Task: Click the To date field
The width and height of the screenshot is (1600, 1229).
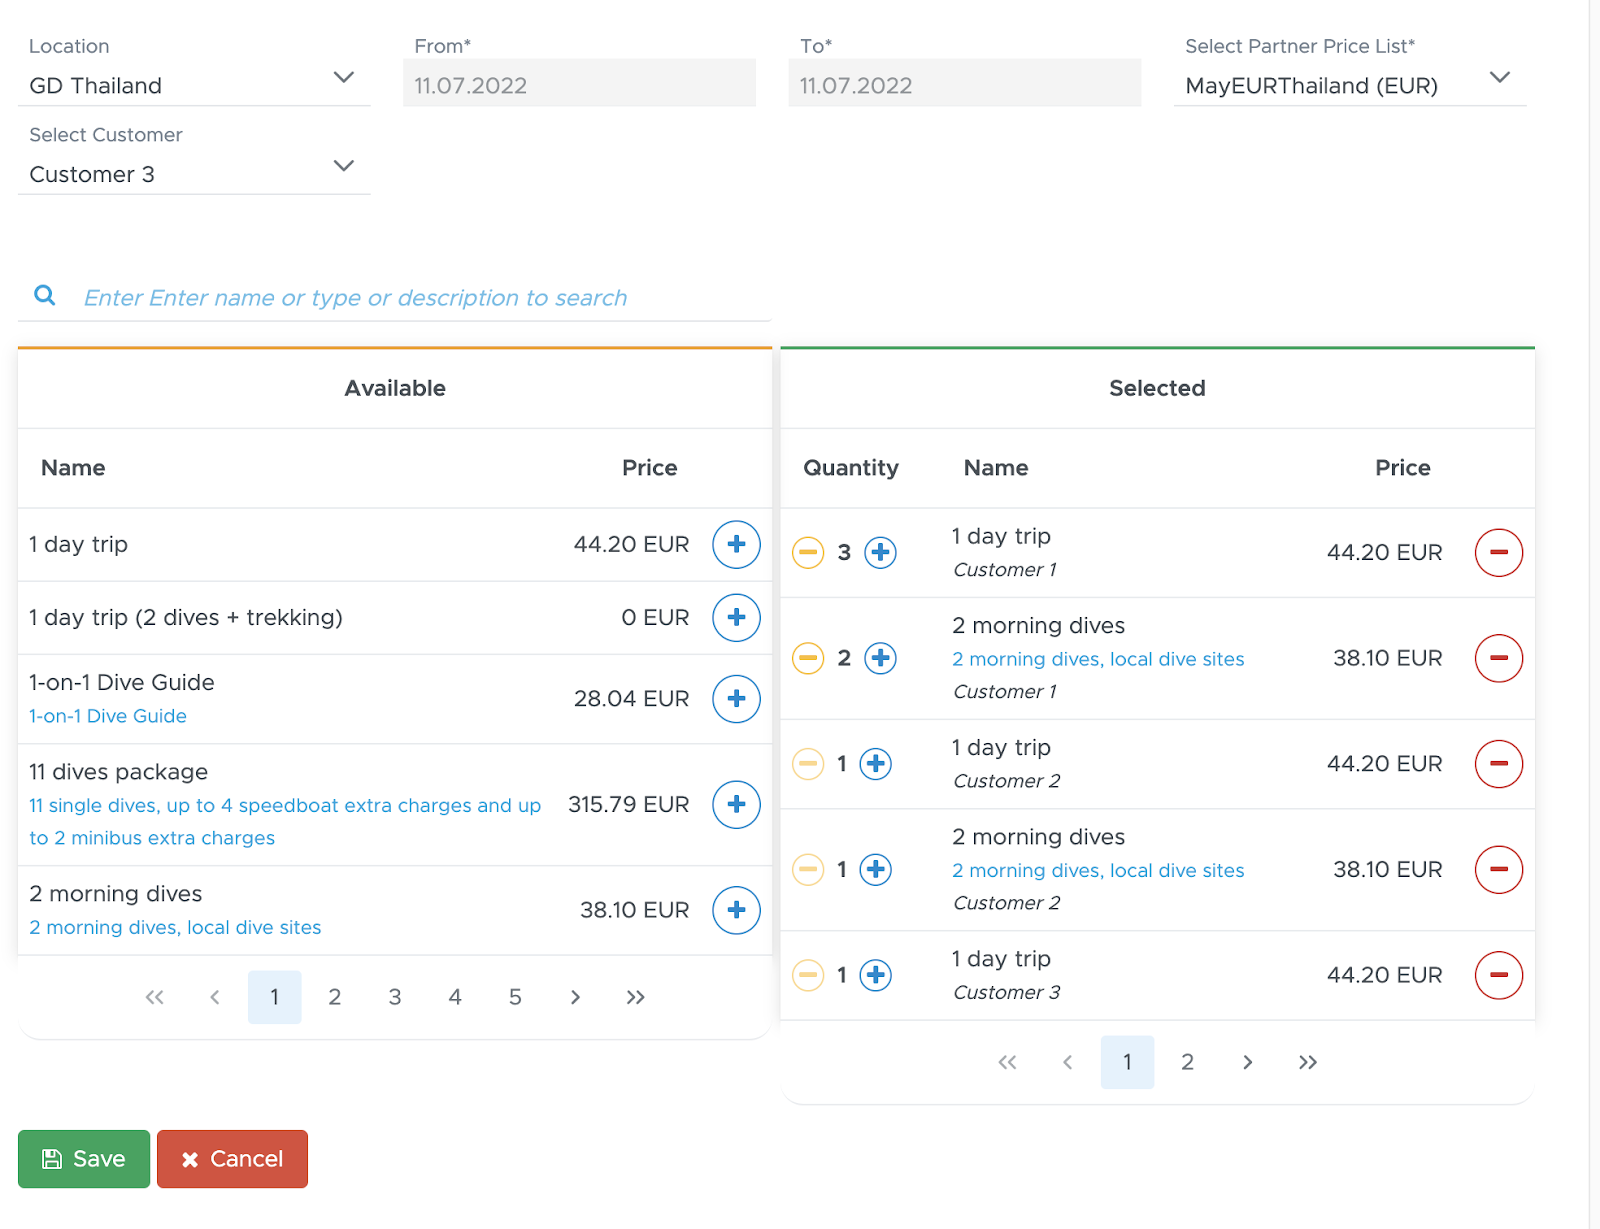Action: pos(965,84)
